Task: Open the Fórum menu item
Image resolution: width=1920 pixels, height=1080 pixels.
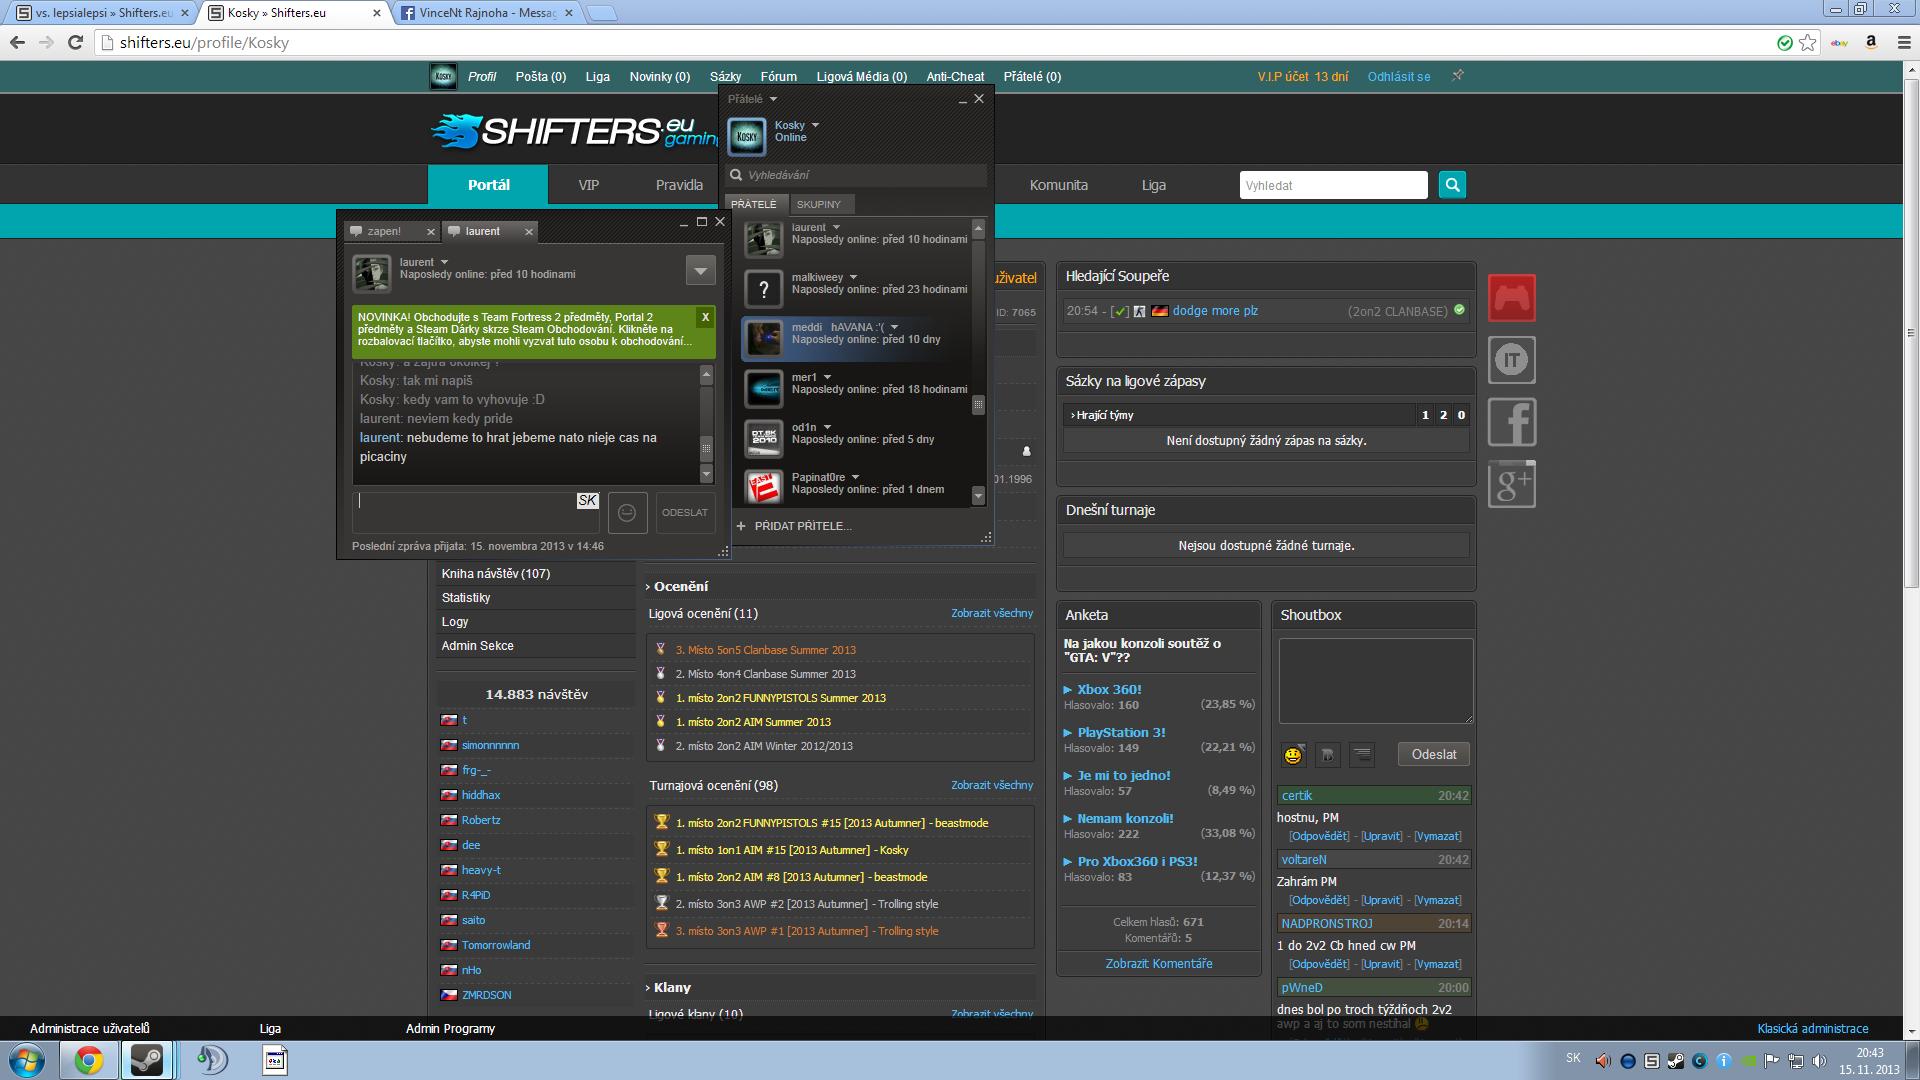Action: 778,76
